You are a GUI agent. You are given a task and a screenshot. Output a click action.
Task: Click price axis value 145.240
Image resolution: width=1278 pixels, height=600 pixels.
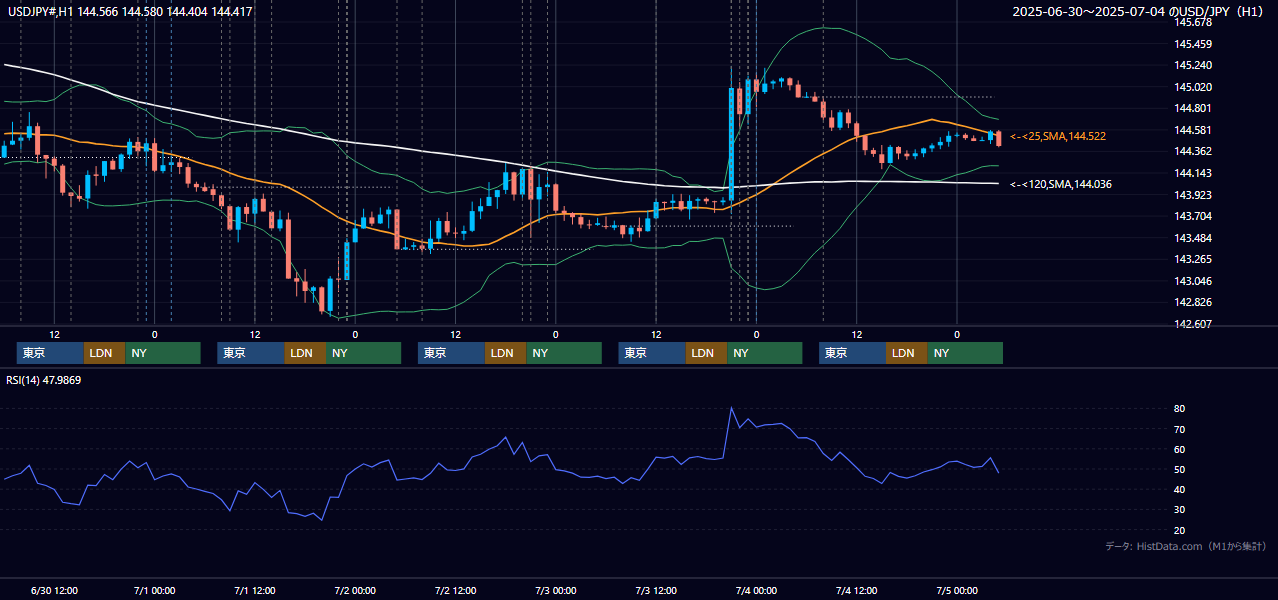pos(1193,66)
